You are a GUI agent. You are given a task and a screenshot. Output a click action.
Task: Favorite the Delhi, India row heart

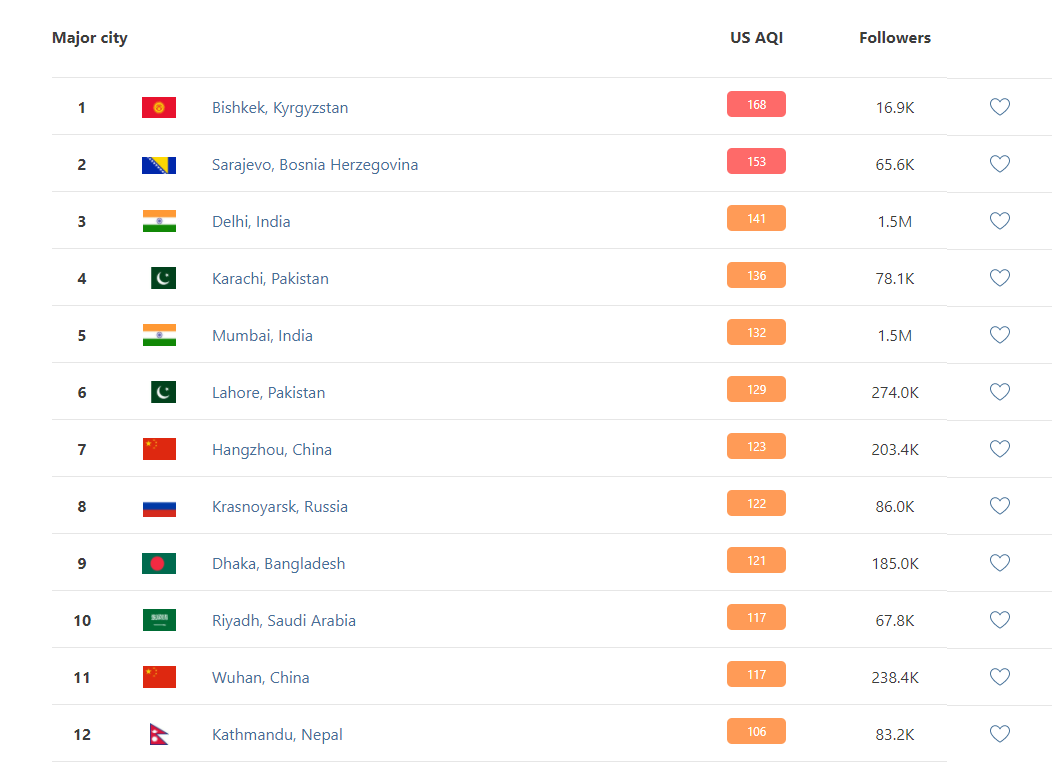(999, 221)
